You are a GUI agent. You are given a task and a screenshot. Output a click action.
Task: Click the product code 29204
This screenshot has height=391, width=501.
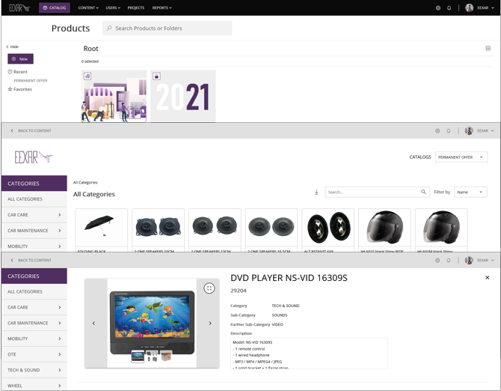pyautogui.click(x=238, y=291)
